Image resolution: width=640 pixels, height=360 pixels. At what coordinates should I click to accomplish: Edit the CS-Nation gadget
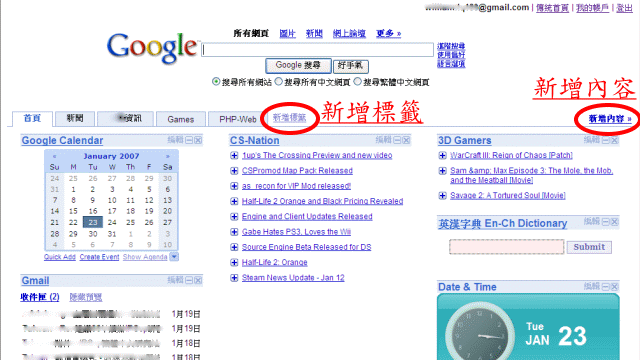click(383, 140)
